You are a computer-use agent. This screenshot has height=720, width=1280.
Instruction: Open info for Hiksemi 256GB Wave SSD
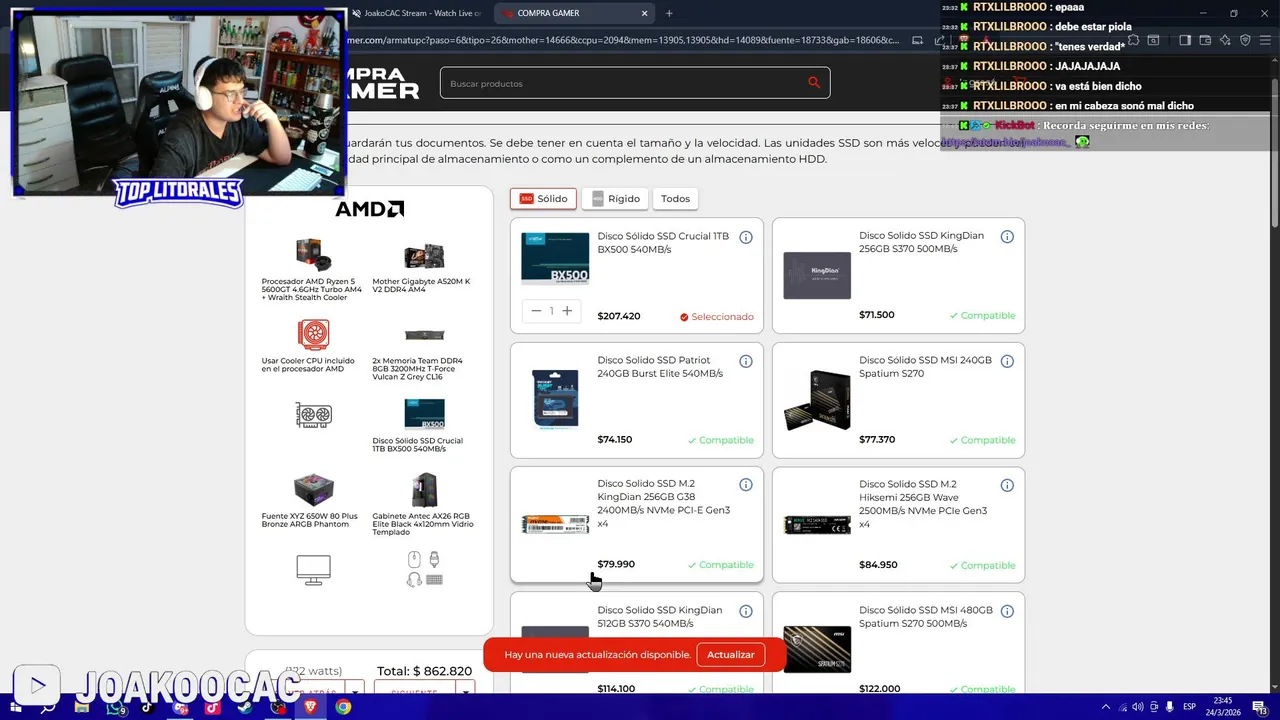click(x=1007, y=485)
